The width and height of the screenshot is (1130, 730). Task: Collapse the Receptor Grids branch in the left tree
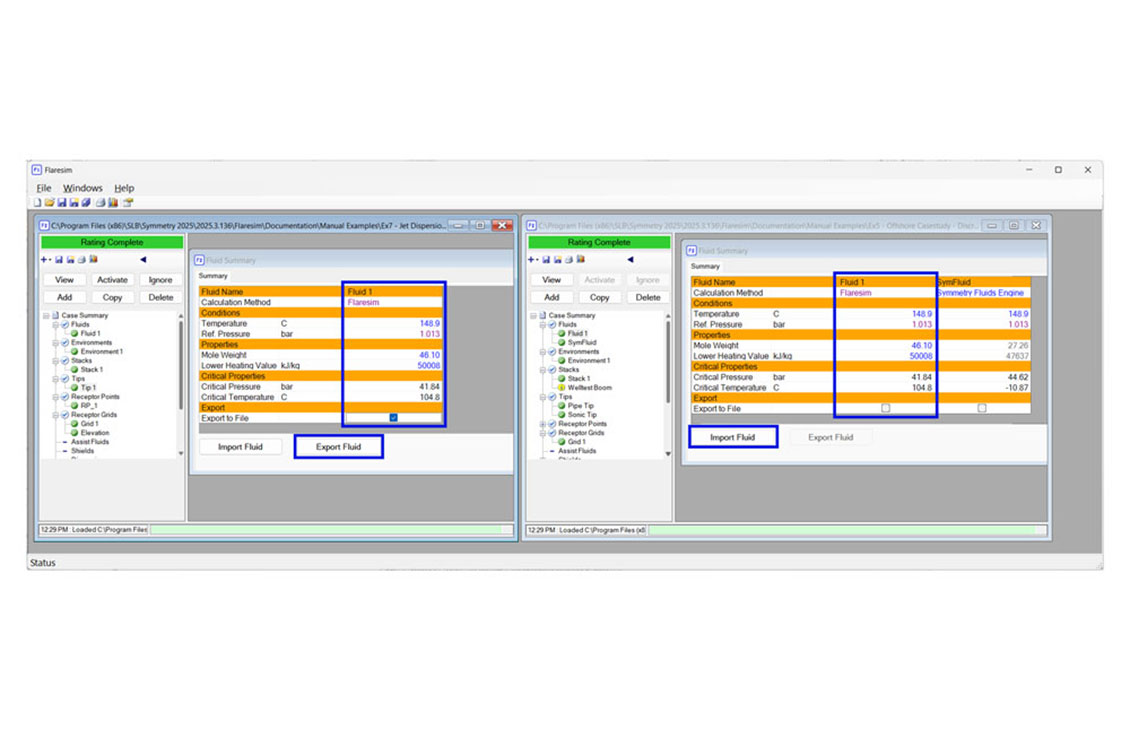[x=55, y=414]
